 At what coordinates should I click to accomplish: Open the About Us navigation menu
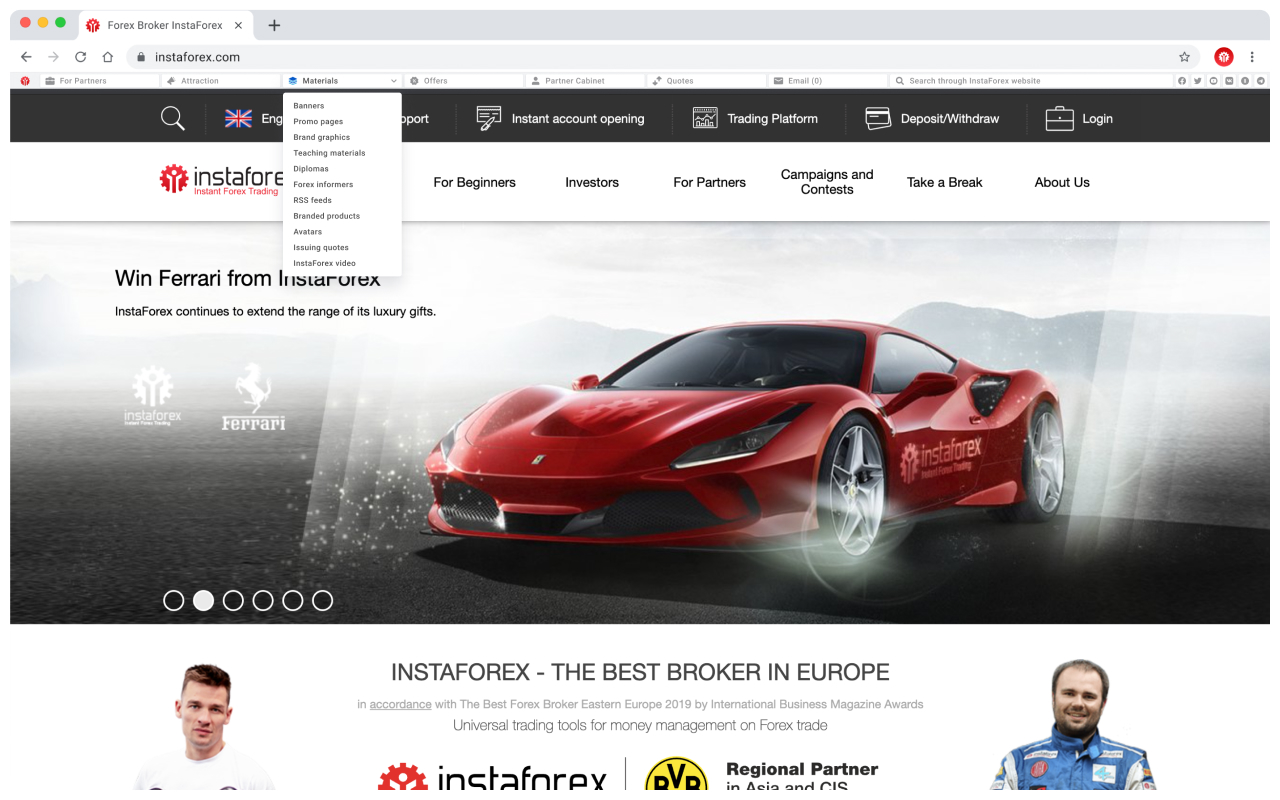coord(1062,182)
